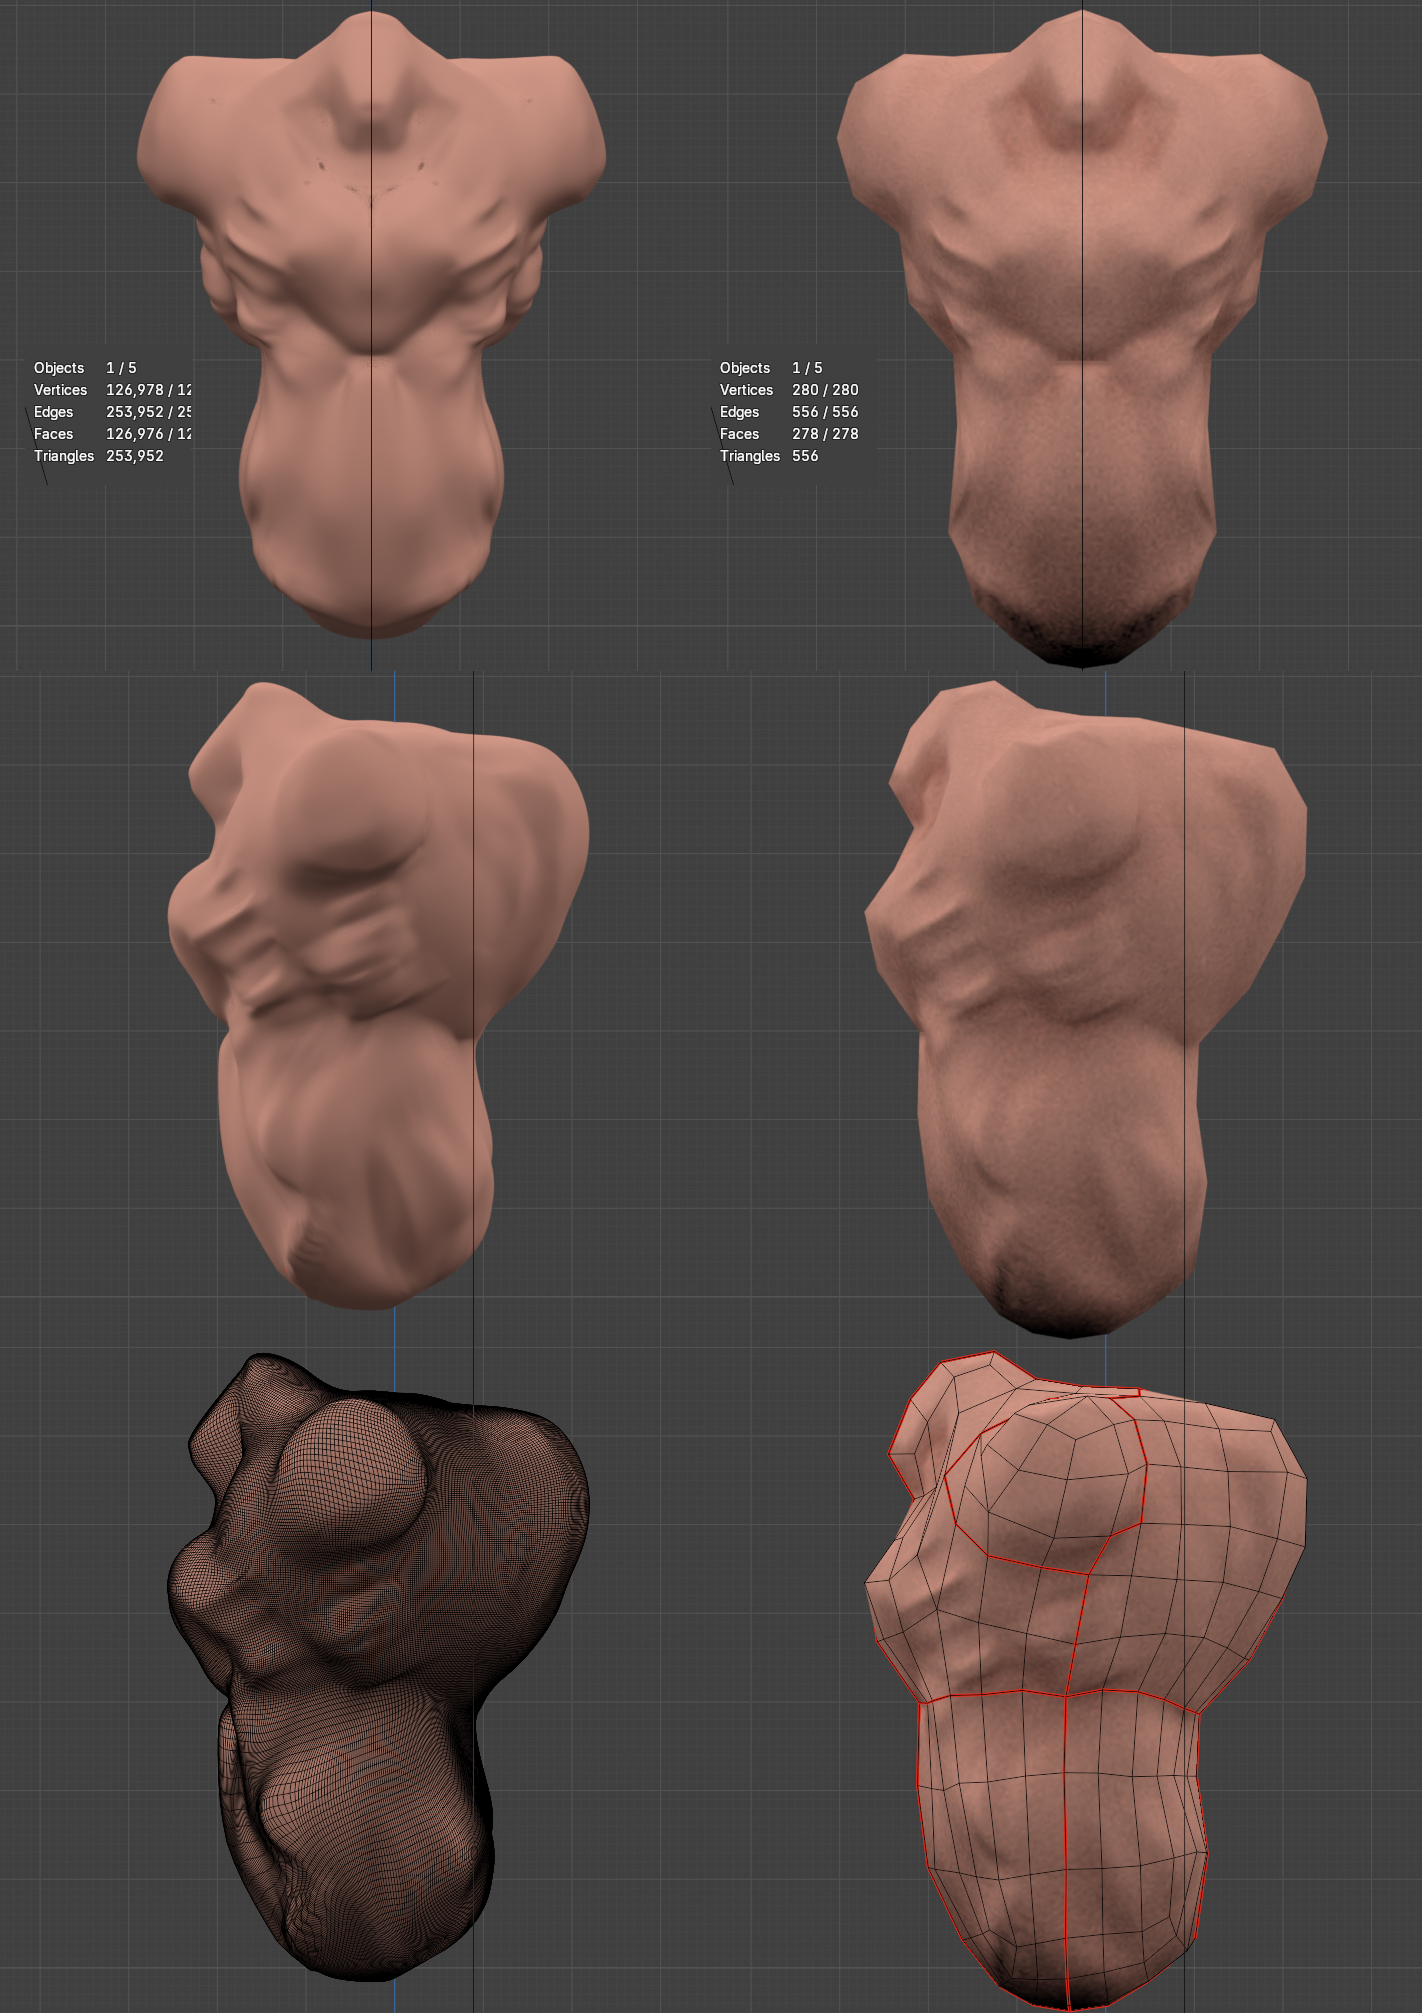Select the '126,978' vertices value

pos(134,390)
